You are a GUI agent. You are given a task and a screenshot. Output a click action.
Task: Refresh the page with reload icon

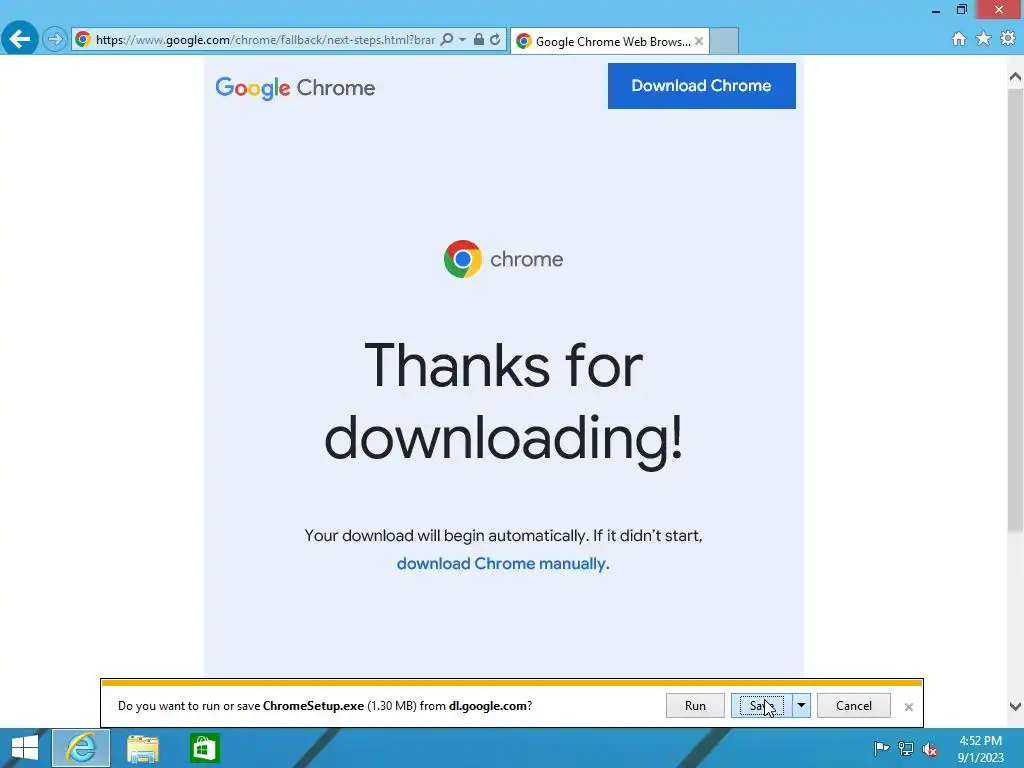click(495, 40)
